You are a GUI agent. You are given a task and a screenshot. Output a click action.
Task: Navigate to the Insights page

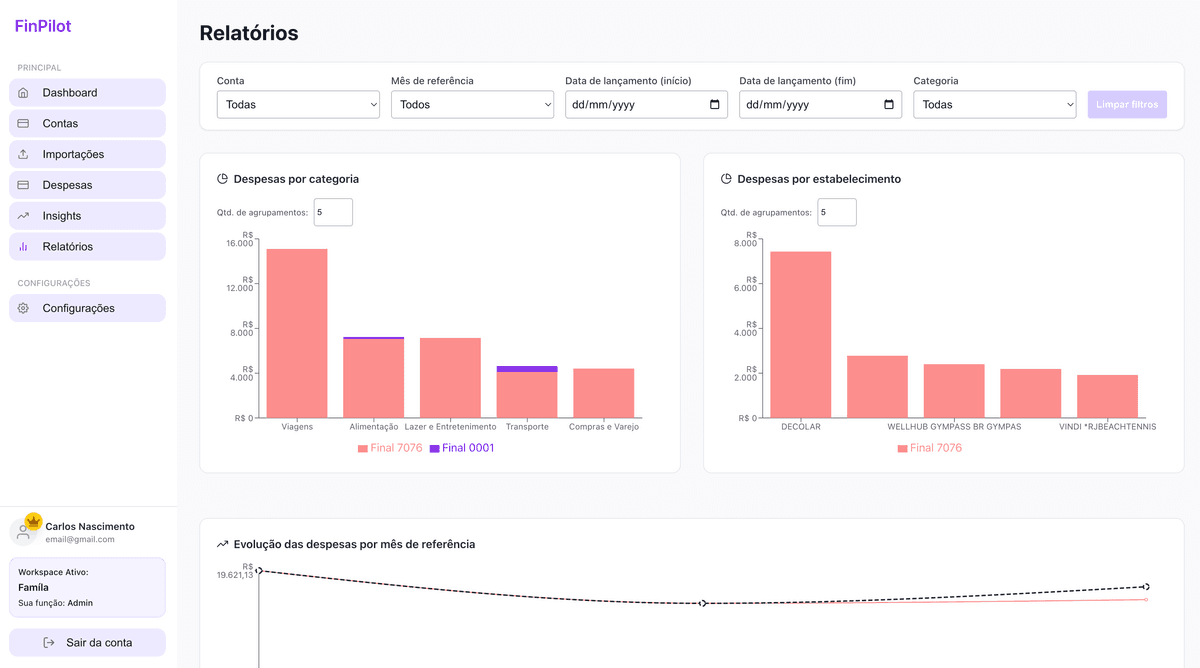point(87,215)
